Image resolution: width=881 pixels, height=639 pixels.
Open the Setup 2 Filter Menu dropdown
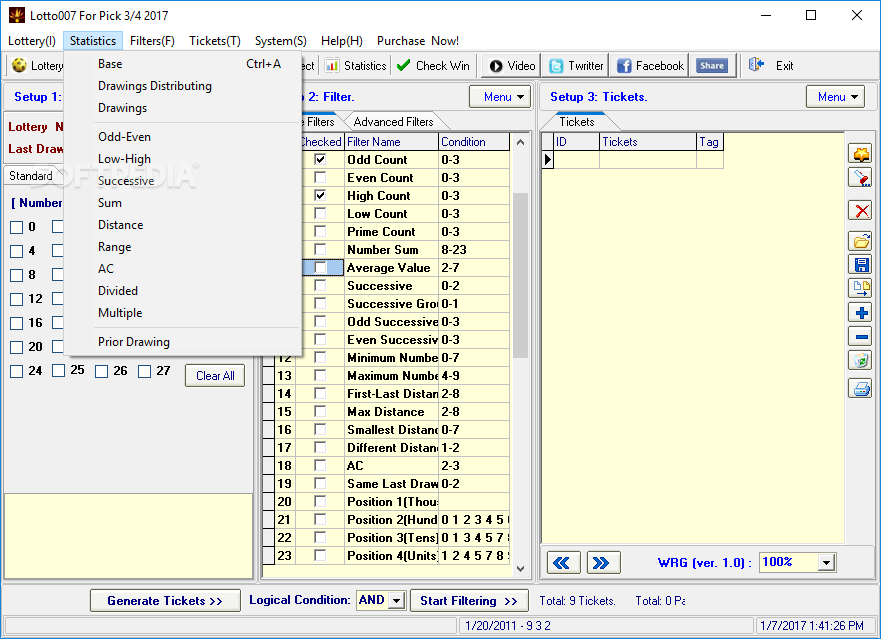pyautogui.click(x=500, y=97)
